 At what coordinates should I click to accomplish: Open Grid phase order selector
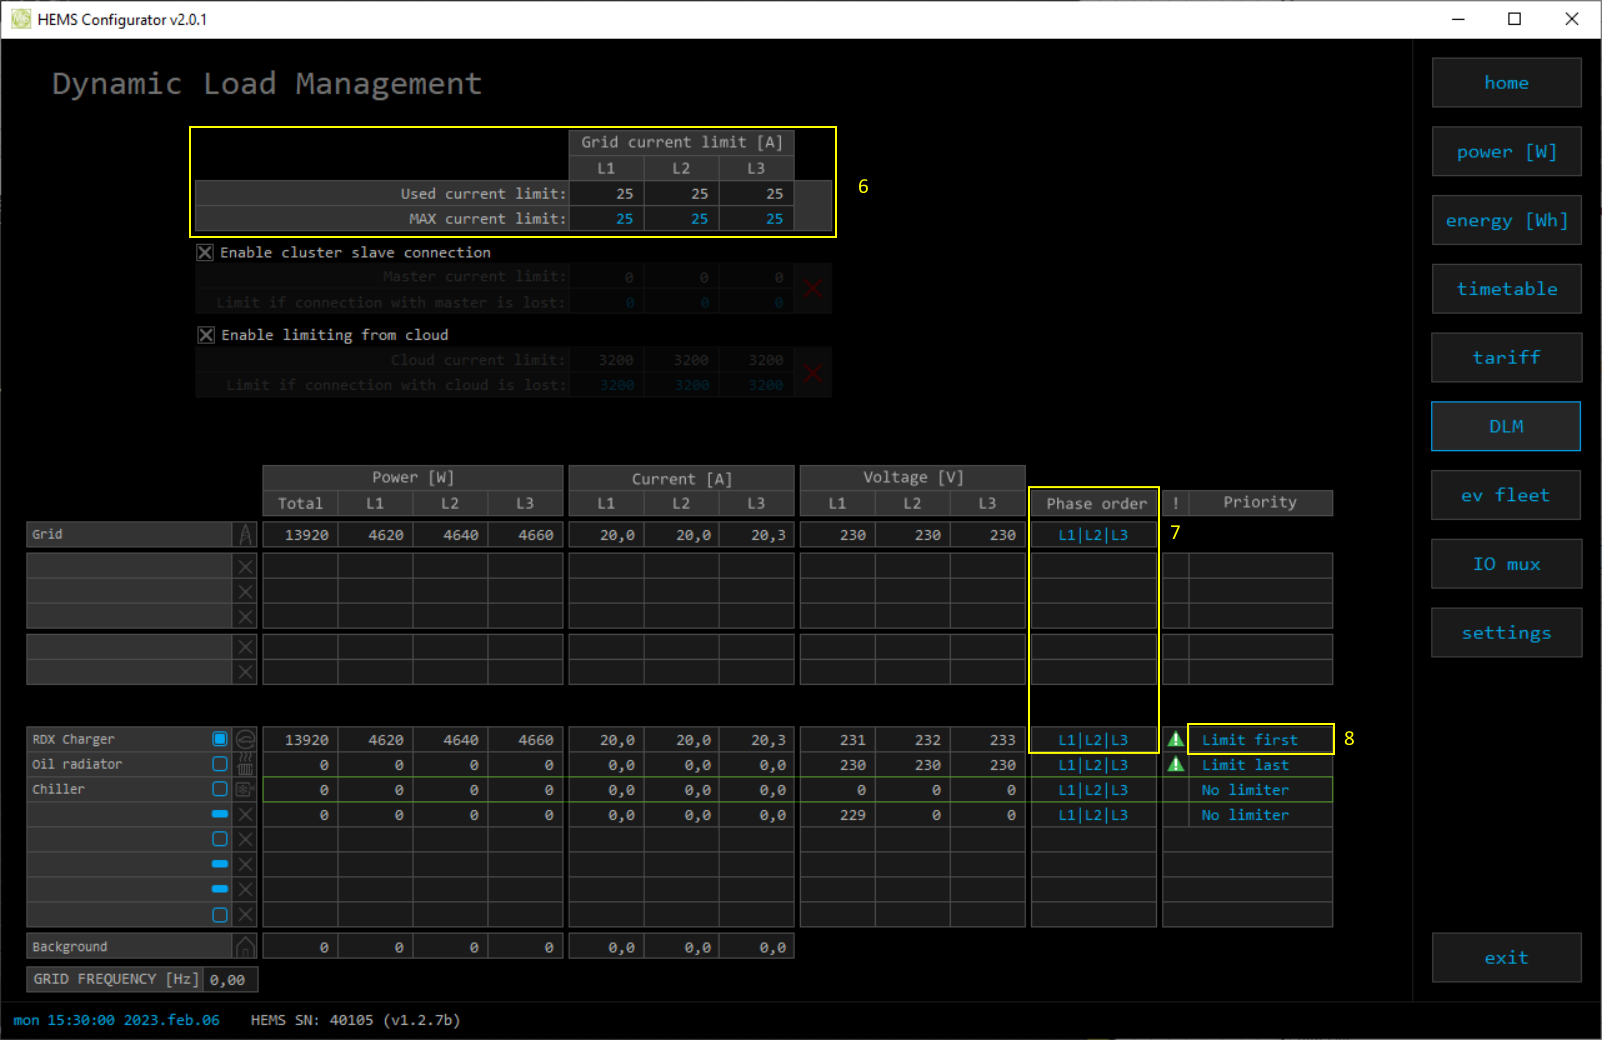(x=1093, y=535)
